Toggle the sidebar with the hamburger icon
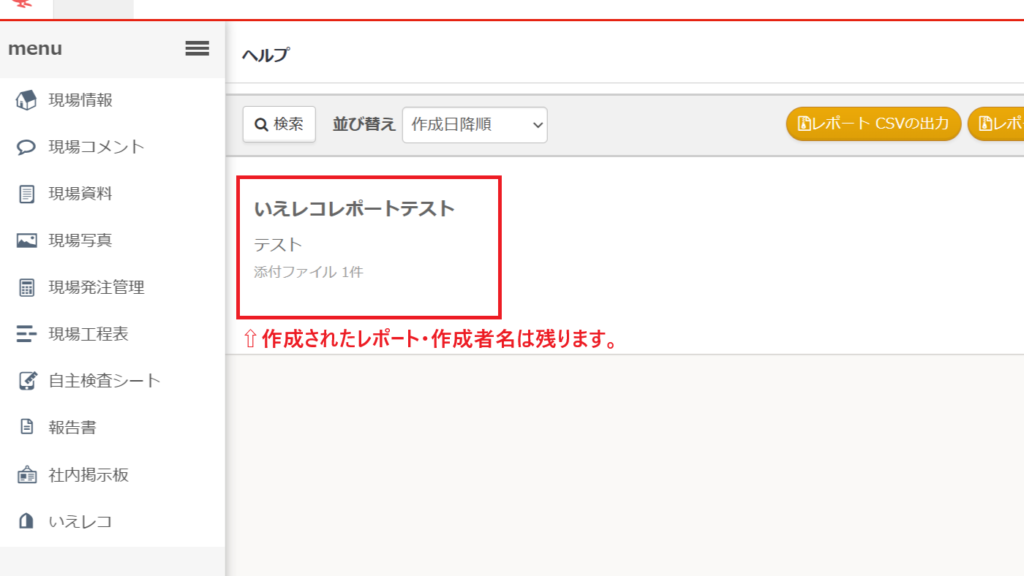This screenshot has height=576, width=1024. (197, 48)
